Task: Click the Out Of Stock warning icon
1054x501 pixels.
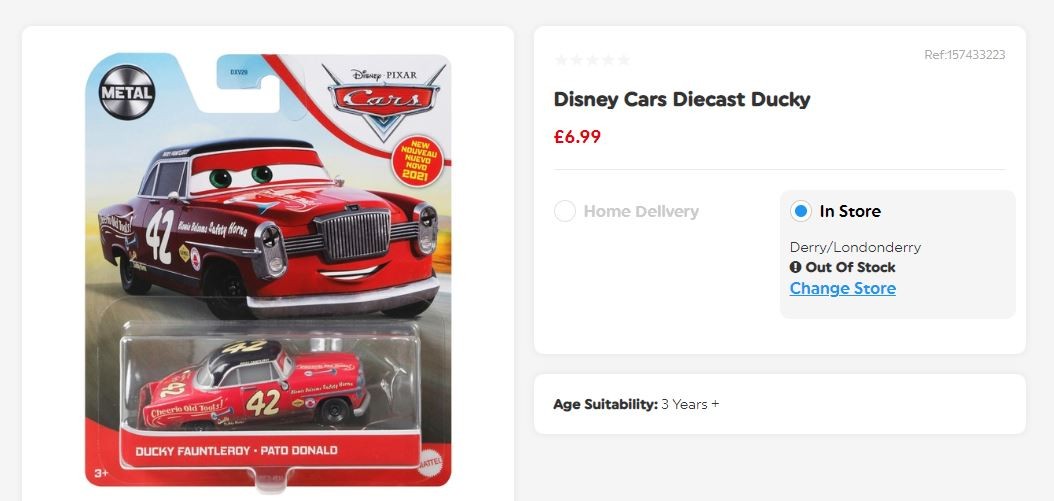Action: pyautogui.click(x=796, y=267)
